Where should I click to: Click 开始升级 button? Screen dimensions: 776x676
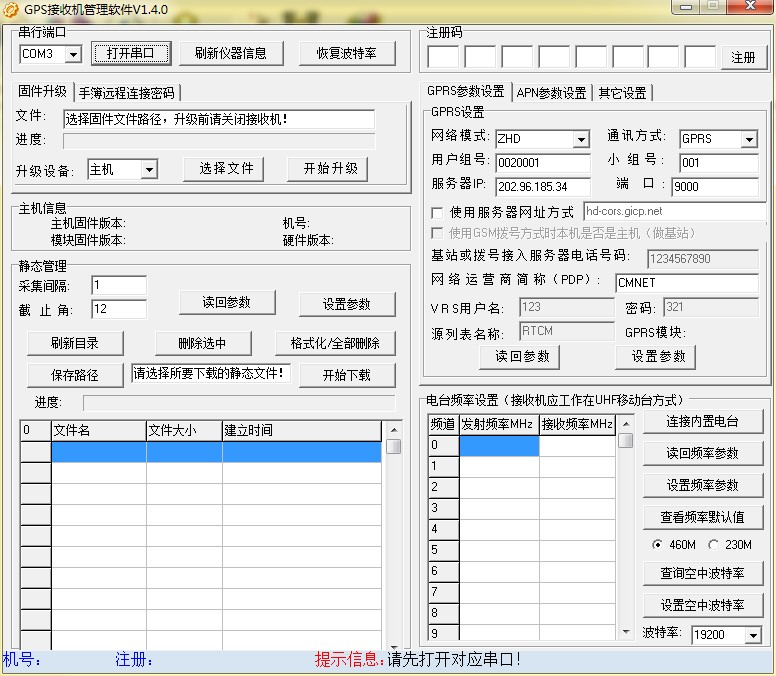coord(328,169)
